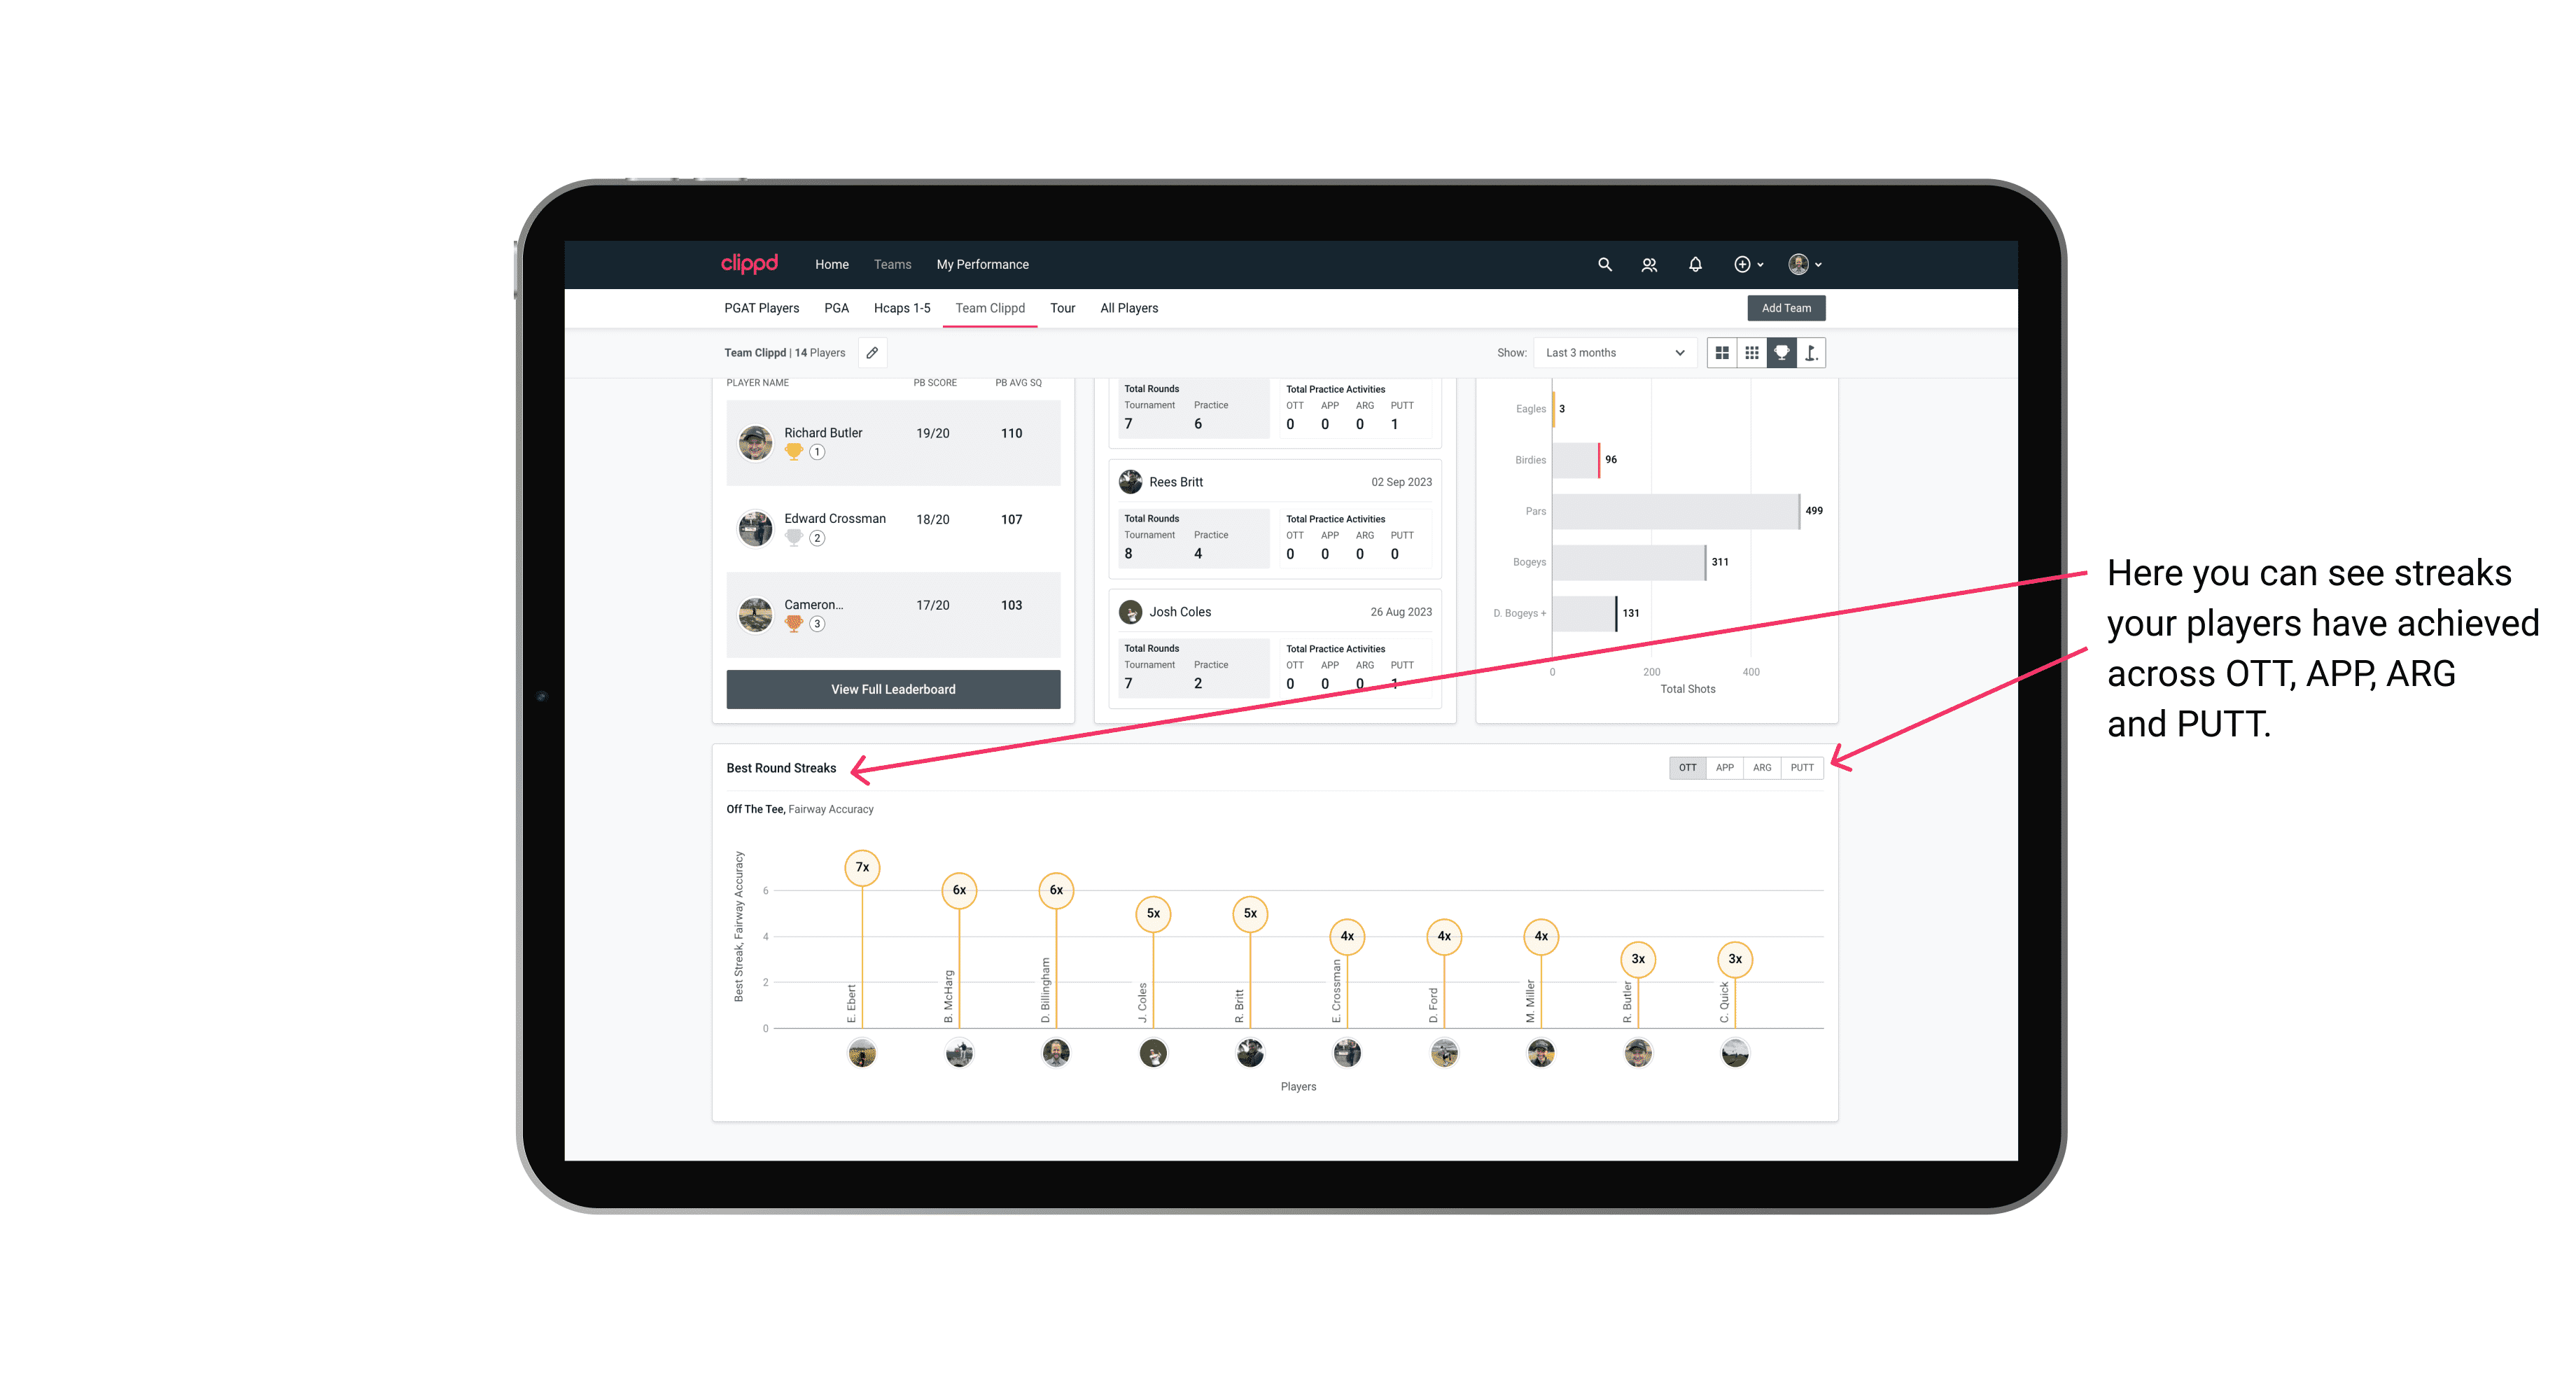This screenshot has width=2576, height=1386.
Task: Click the View Full Leaderboard button
Action: [890, 688]
